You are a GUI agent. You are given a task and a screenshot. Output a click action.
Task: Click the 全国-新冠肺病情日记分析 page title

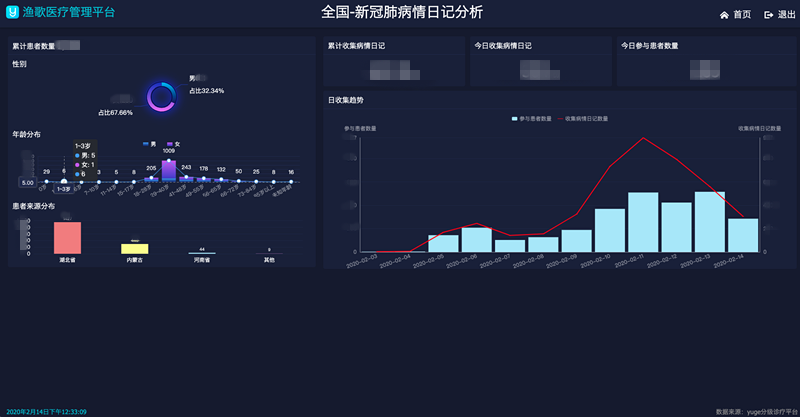tap(402, 12)
